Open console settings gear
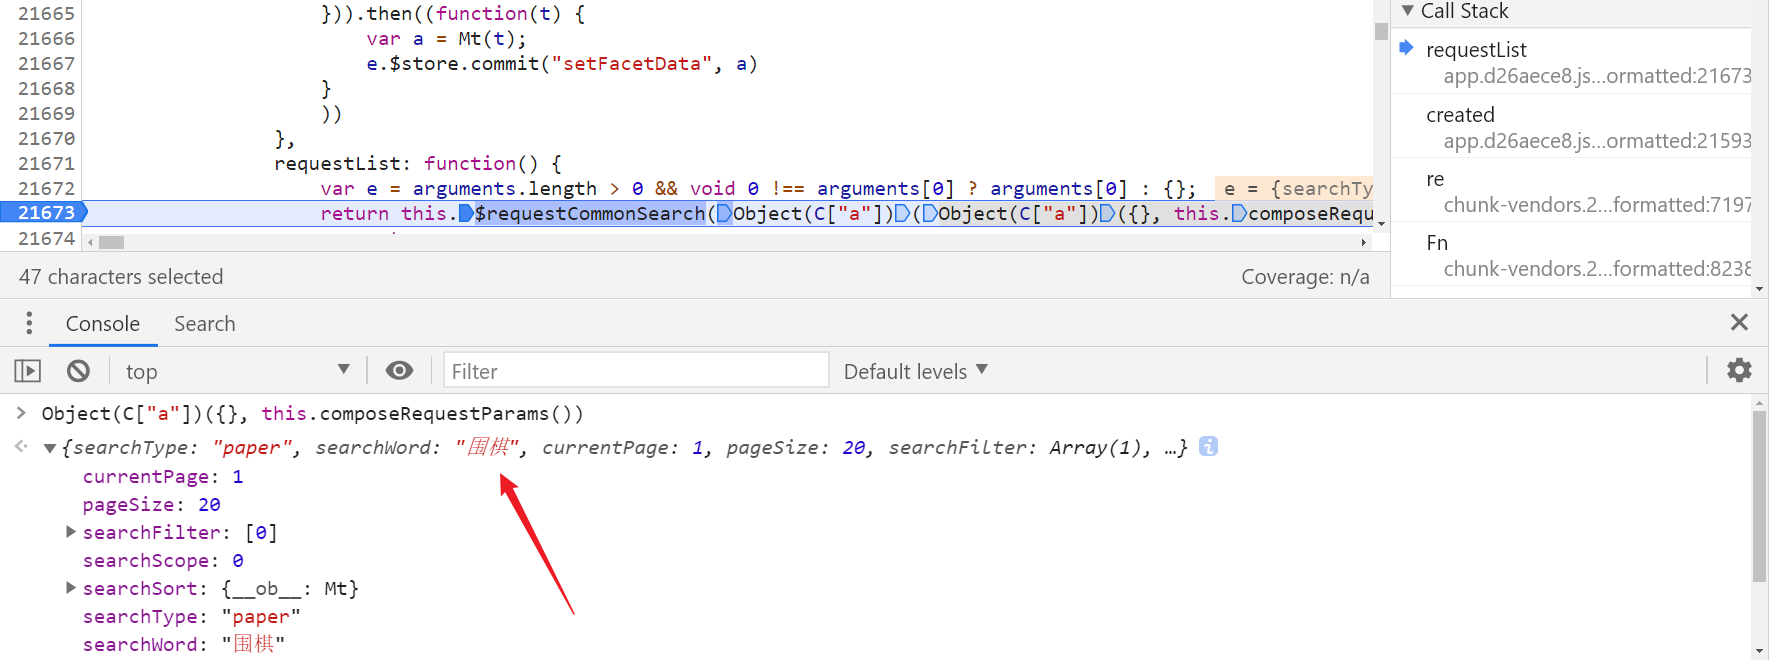 [x=1739, y=370]
